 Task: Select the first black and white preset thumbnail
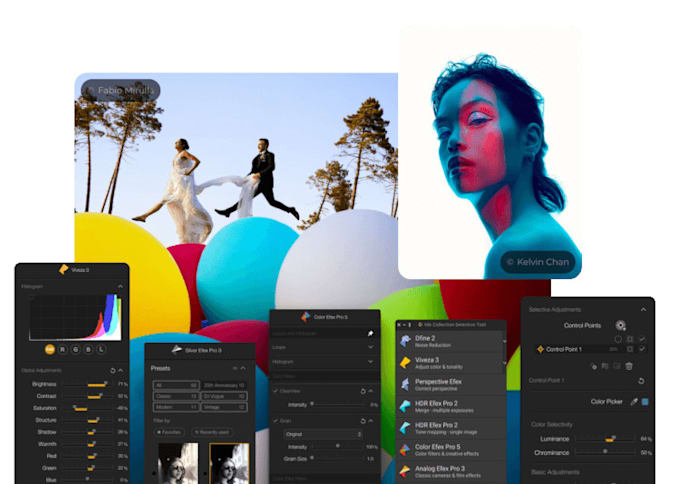tap(178, 463)
